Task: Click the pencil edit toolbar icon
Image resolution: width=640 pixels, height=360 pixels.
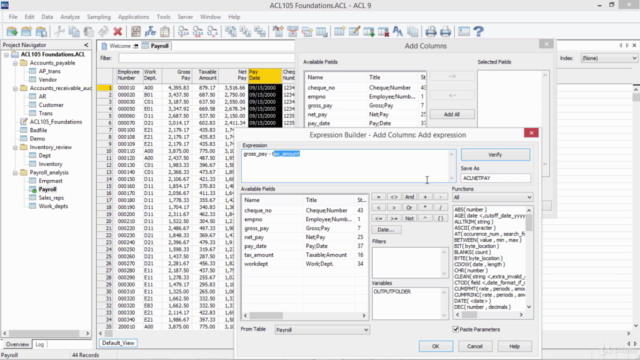Action: coord(354,31)
